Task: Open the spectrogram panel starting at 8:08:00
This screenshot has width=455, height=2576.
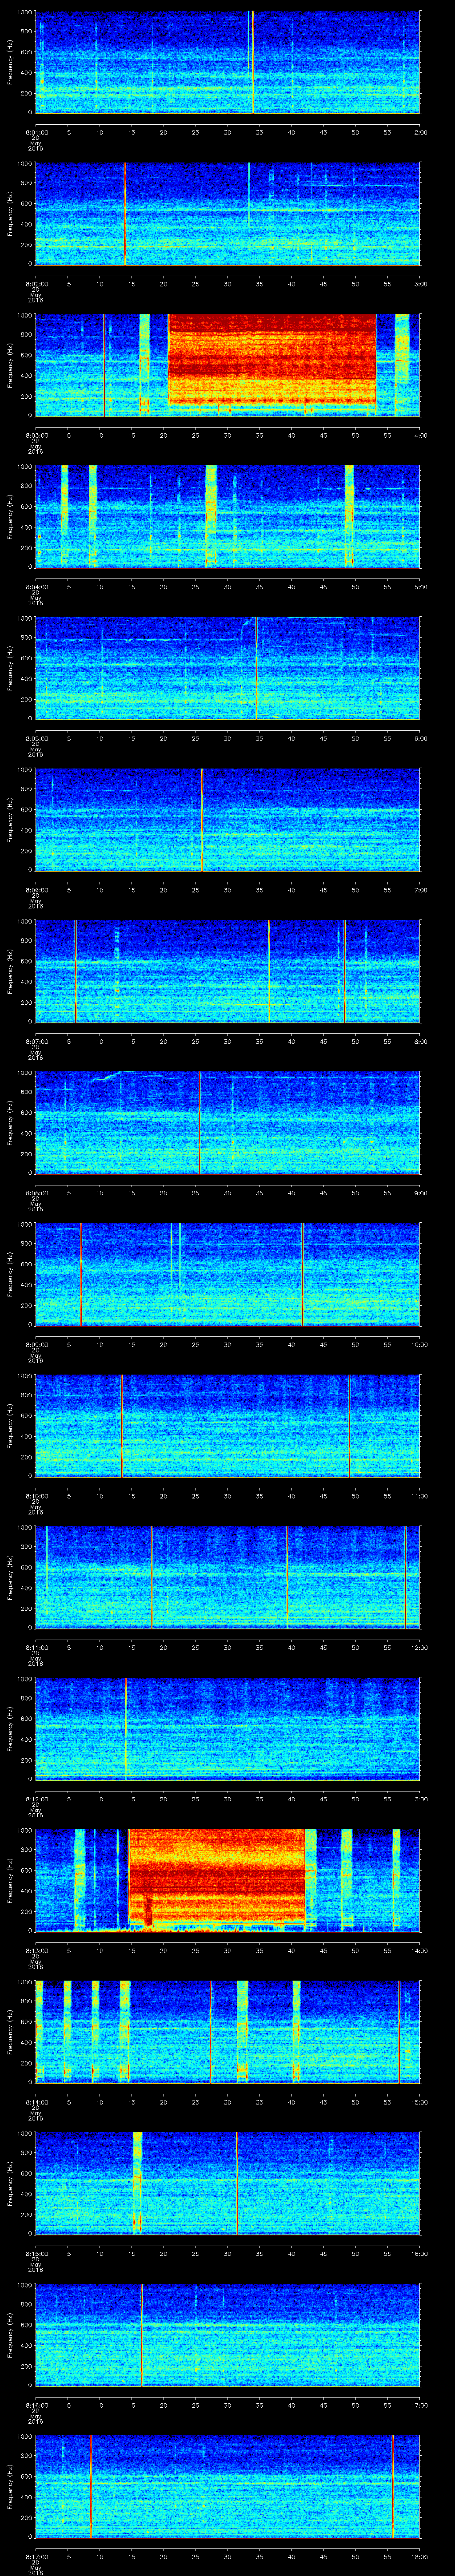Action: point(227,1122)
